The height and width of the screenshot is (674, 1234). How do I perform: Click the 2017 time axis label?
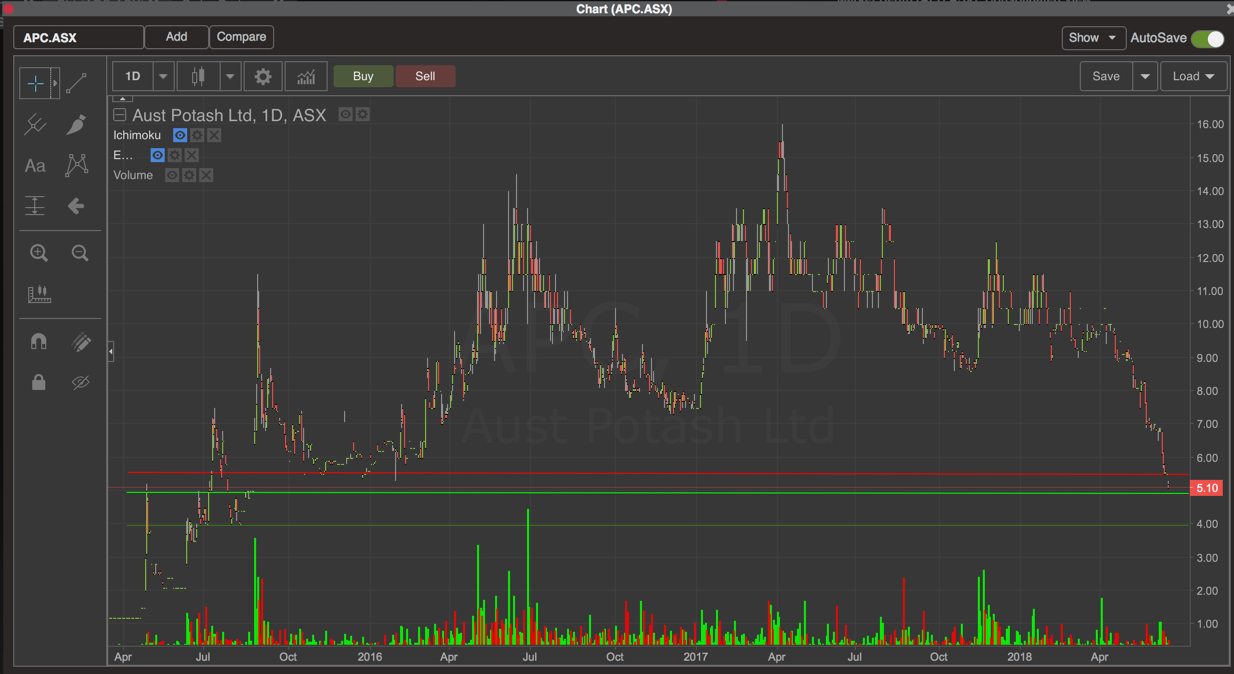[x=696, y=657]
